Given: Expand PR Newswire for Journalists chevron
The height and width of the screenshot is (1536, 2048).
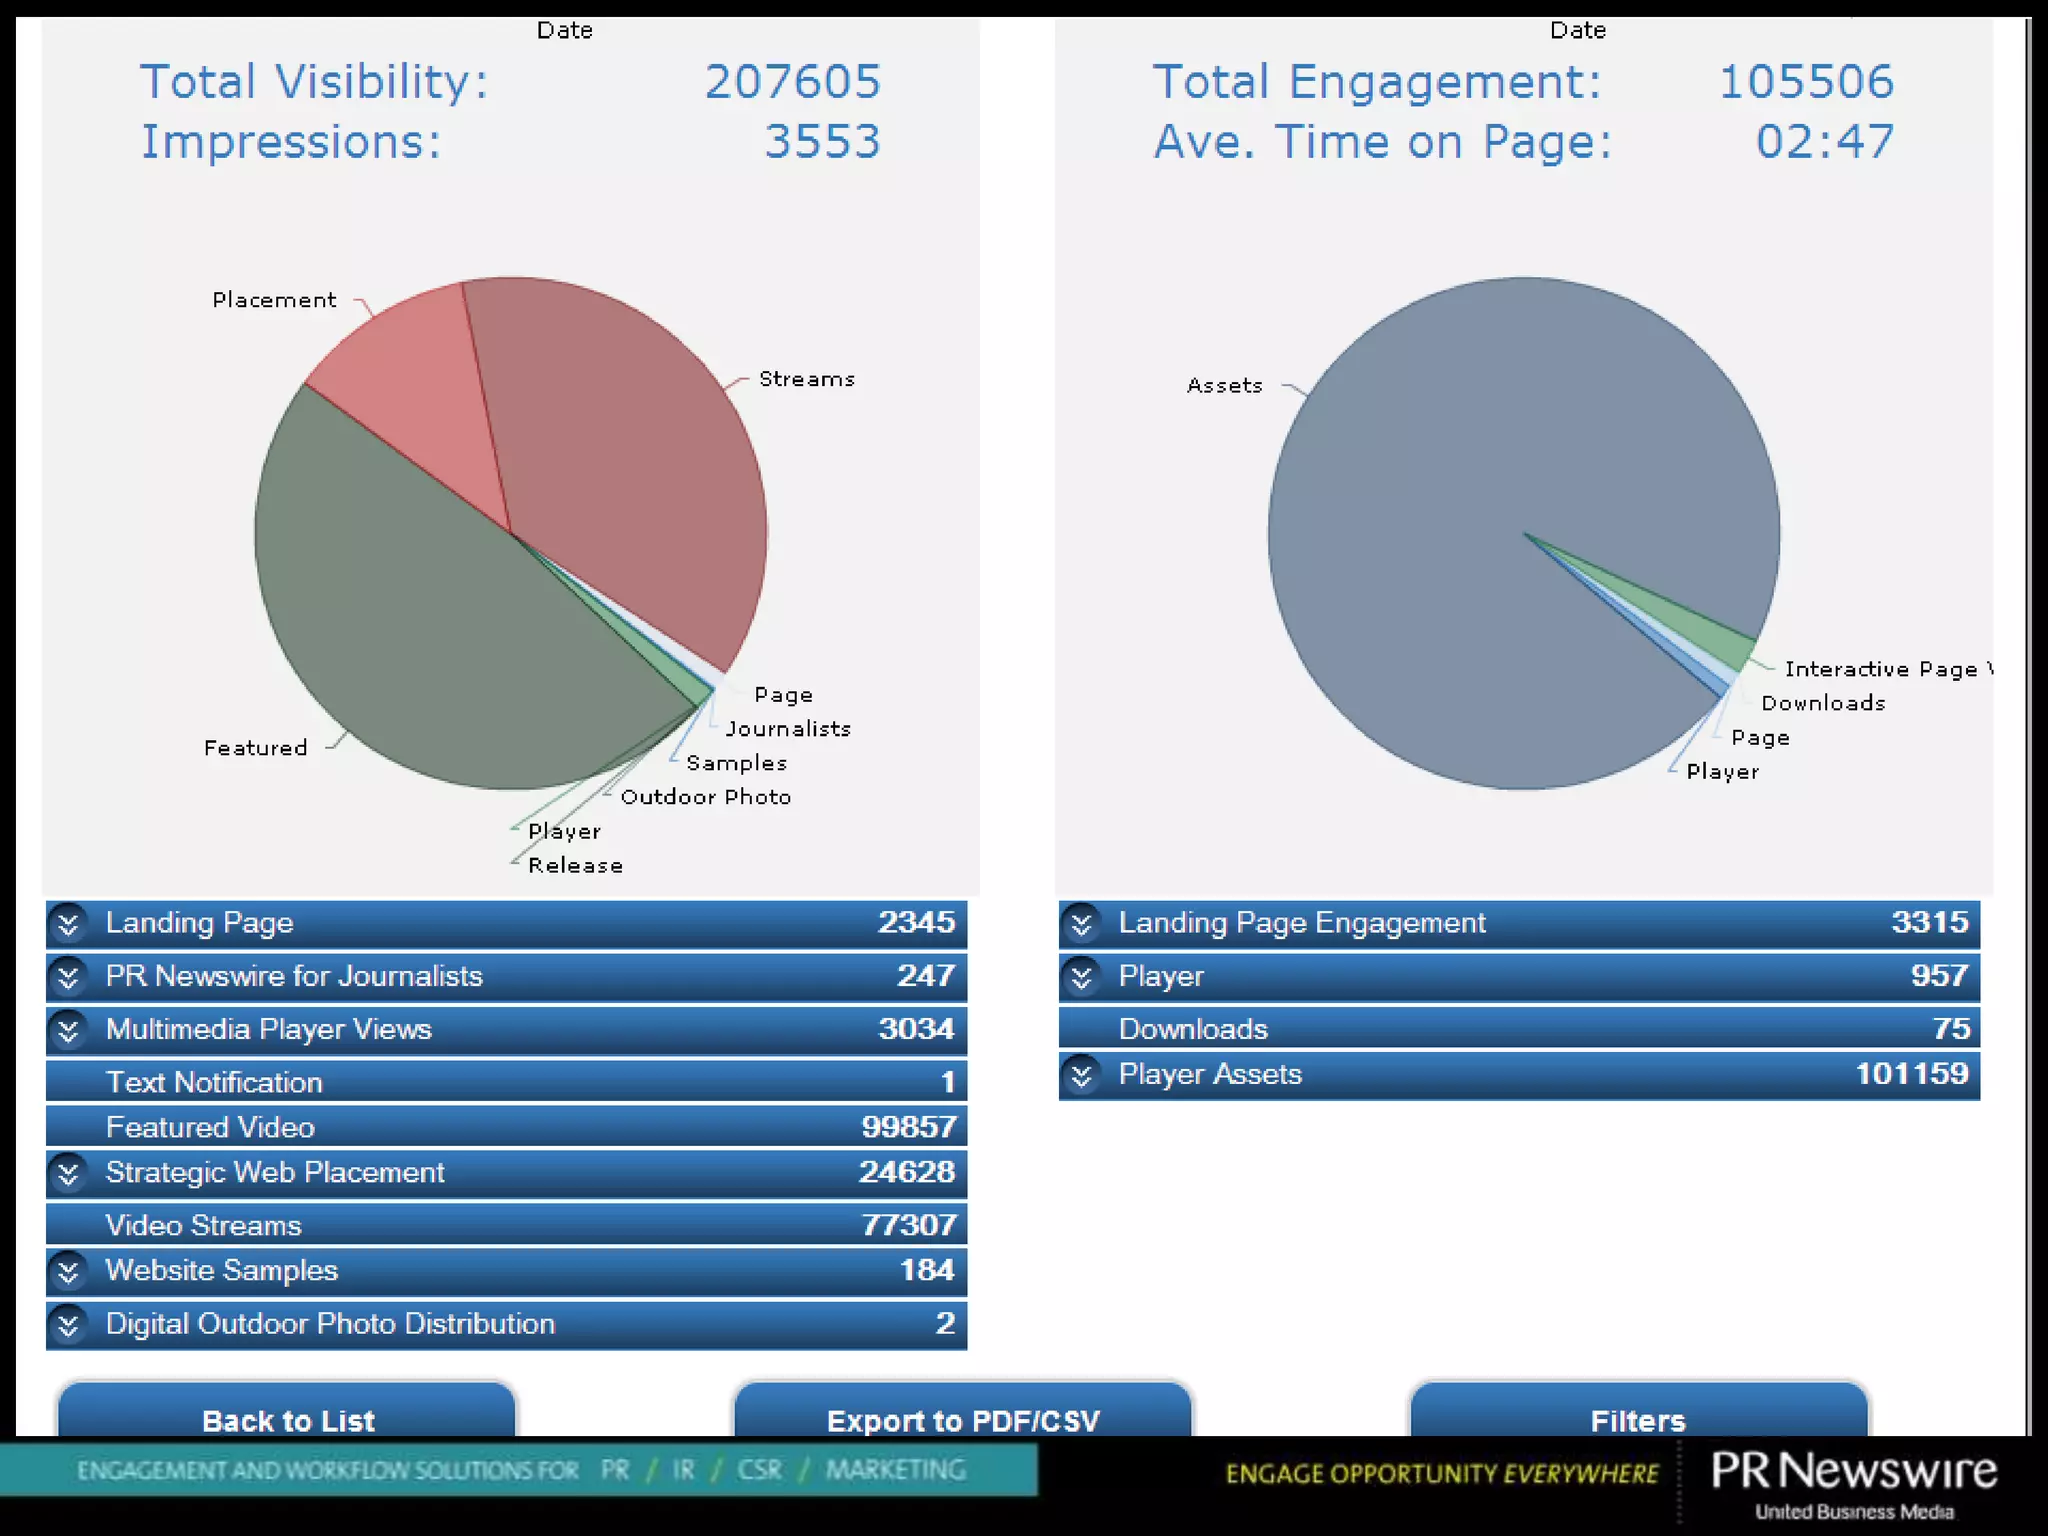Looking at the screenshot, I should coord(68,977).
